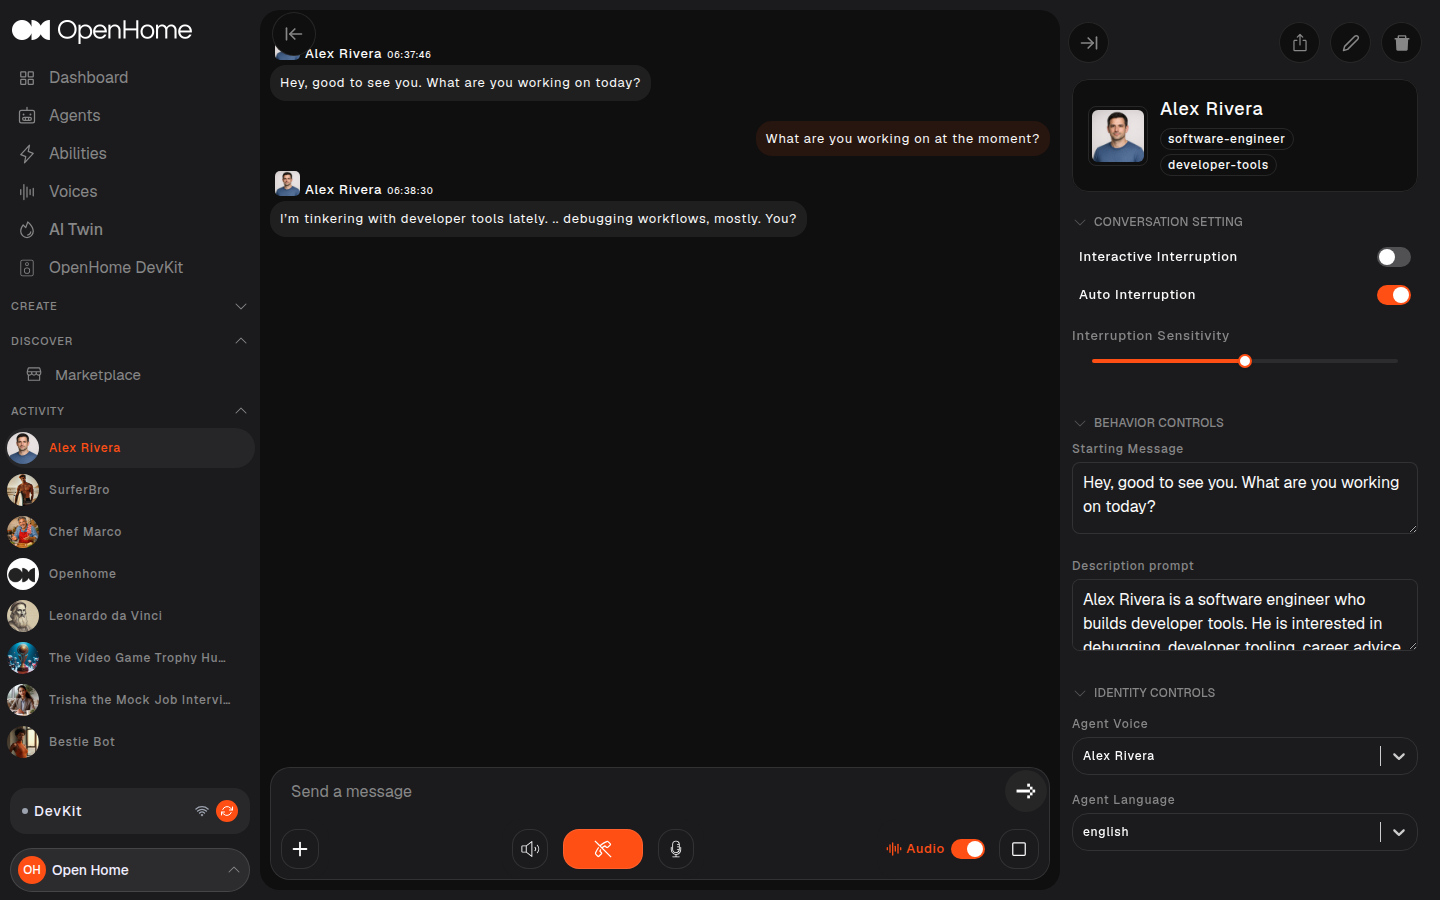Collapse the right settings panel

point(1089,43)
